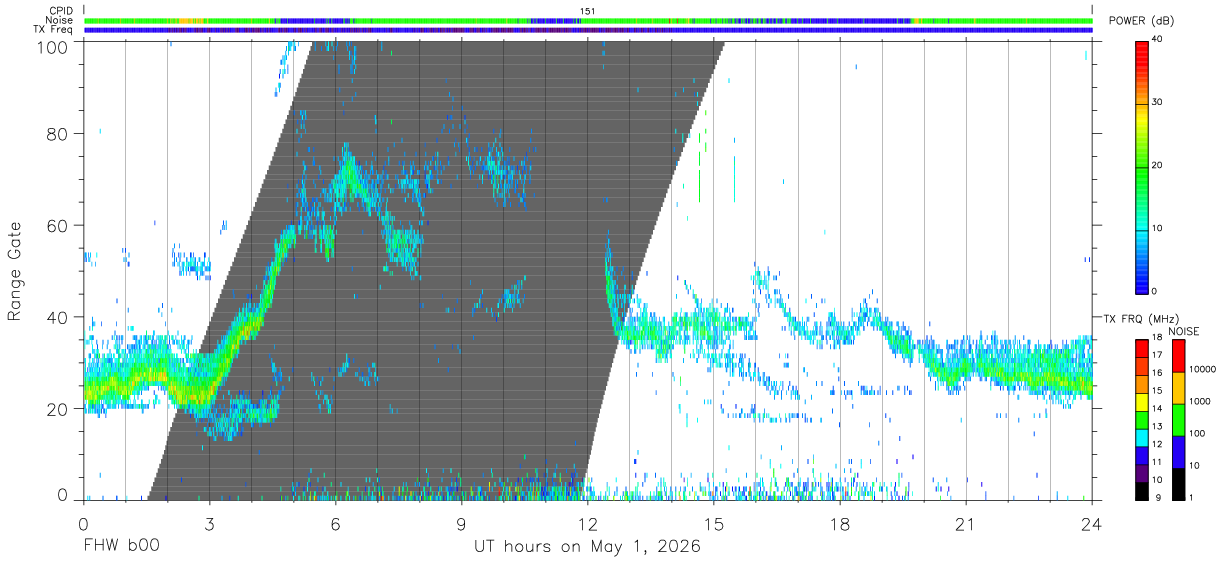Click hour tick label 3

(x=209, y=524)
